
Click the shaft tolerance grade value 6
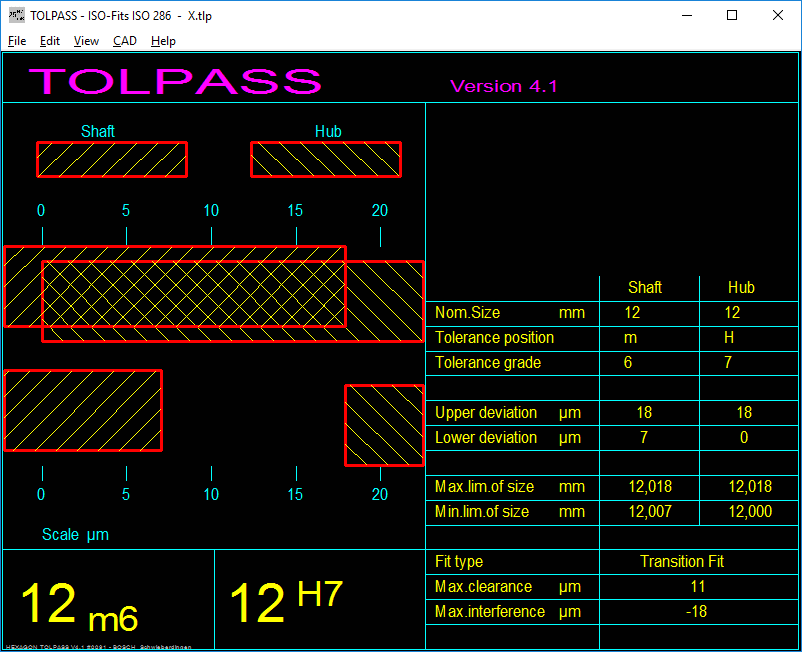[628, 363]
